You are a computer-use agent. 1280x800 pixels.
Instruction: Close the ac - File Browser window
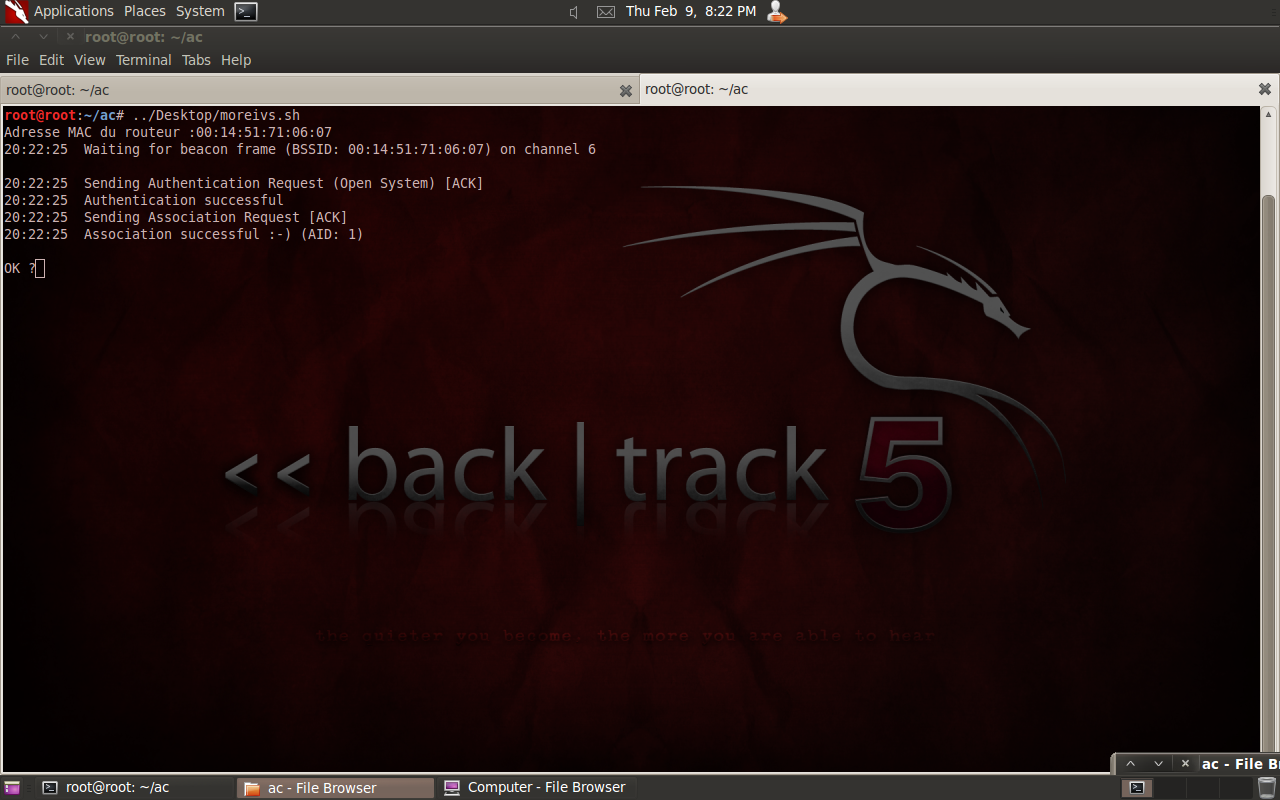[x=1186, y=763]
